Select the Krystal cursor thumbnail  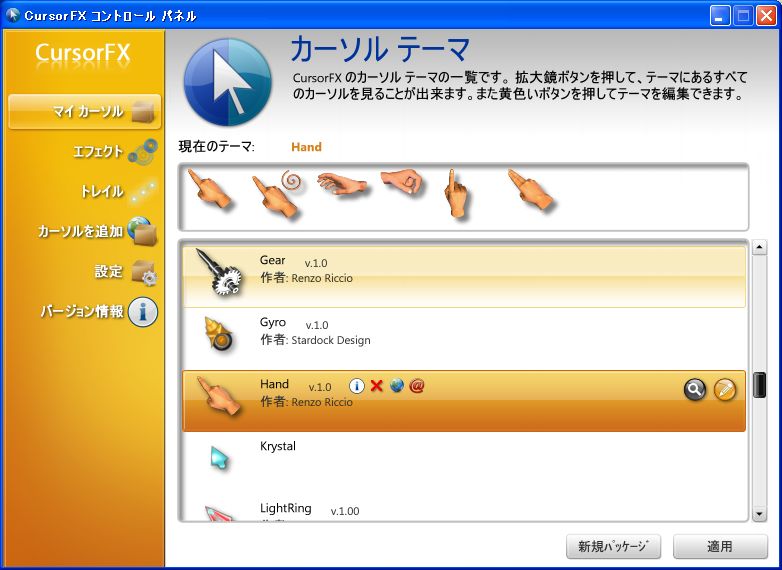pos(219,458)
